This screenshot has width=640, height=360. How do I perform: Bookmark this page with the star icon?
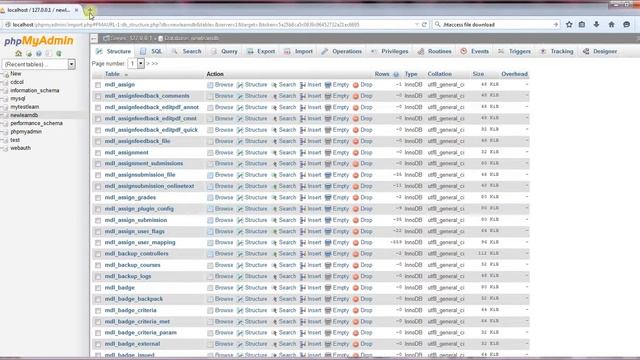[569, 24]
